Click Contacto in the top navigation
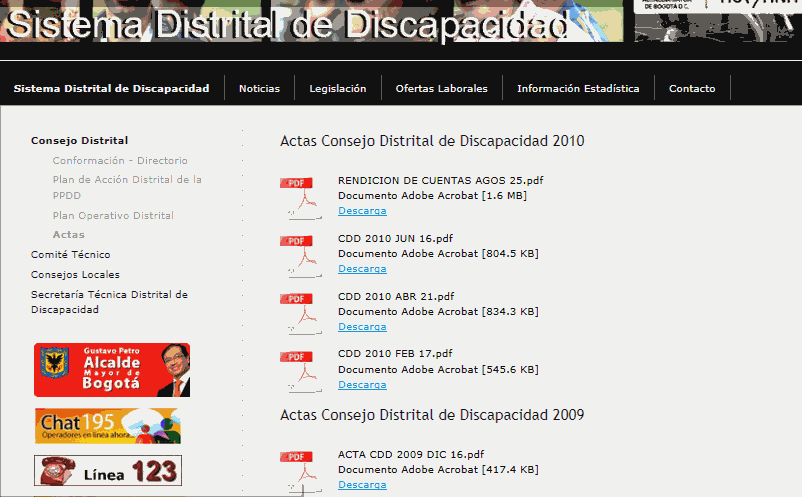Viewport: 802px width, 497px height. (692, 88)
